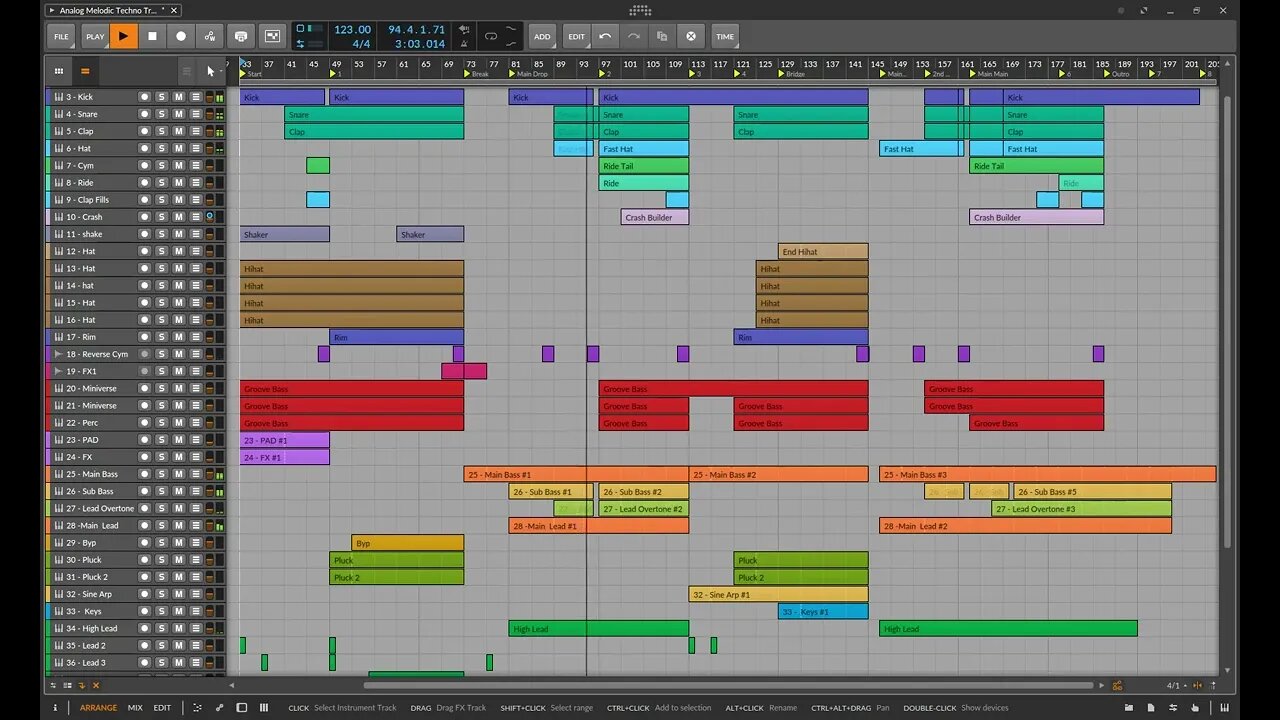Close the Analog Melodic Techno project tab
The height and width of the screenshot is (720, 1280).
tap(173, 10)
